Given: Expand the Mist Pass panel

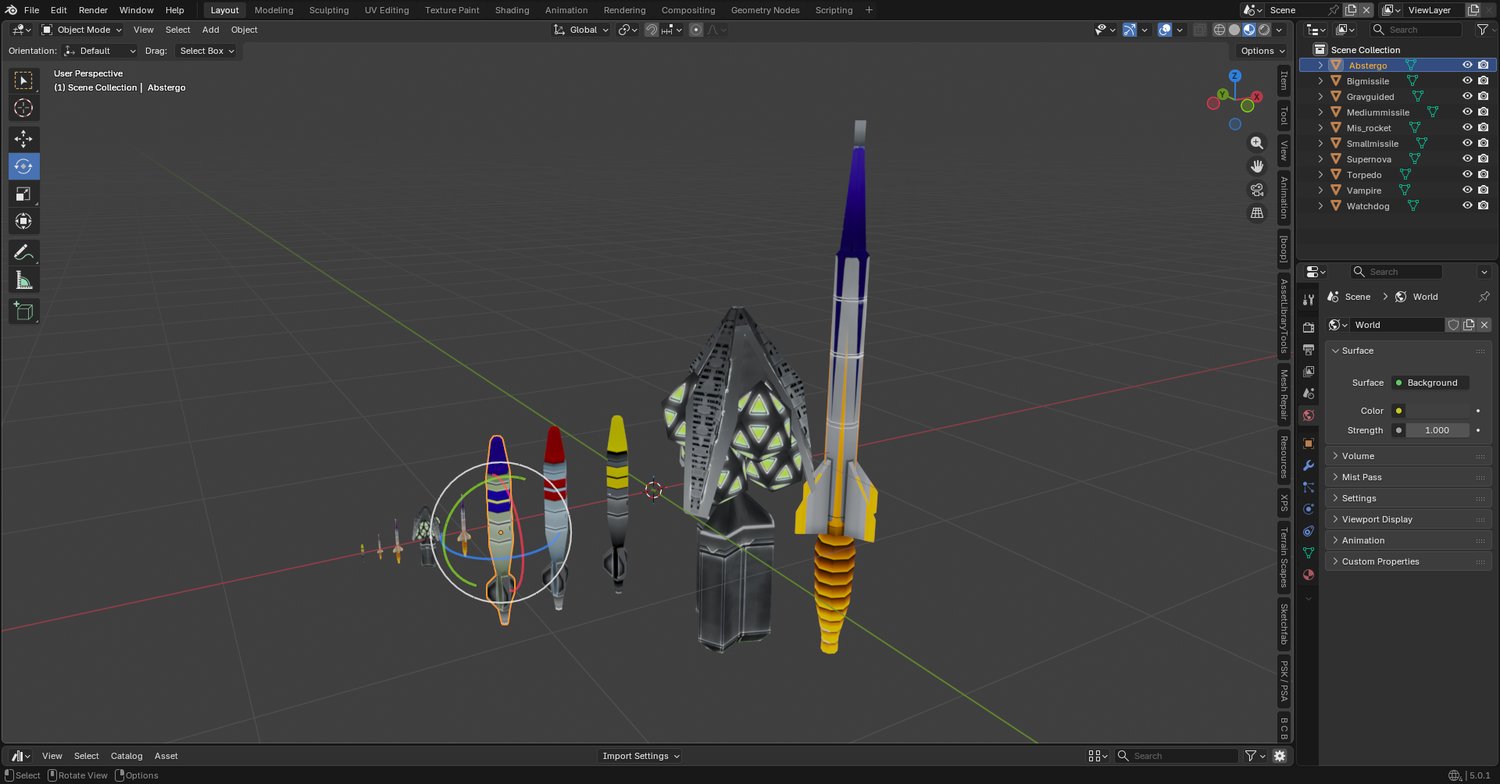Looking at the screenshot, I should point(1409,477).
